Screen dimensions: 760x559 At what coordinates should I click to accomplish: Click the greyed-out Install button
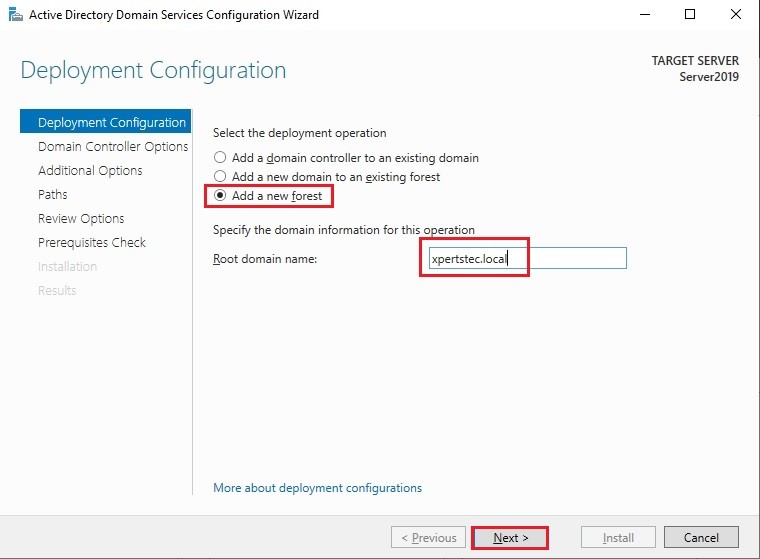coord(618,537)
